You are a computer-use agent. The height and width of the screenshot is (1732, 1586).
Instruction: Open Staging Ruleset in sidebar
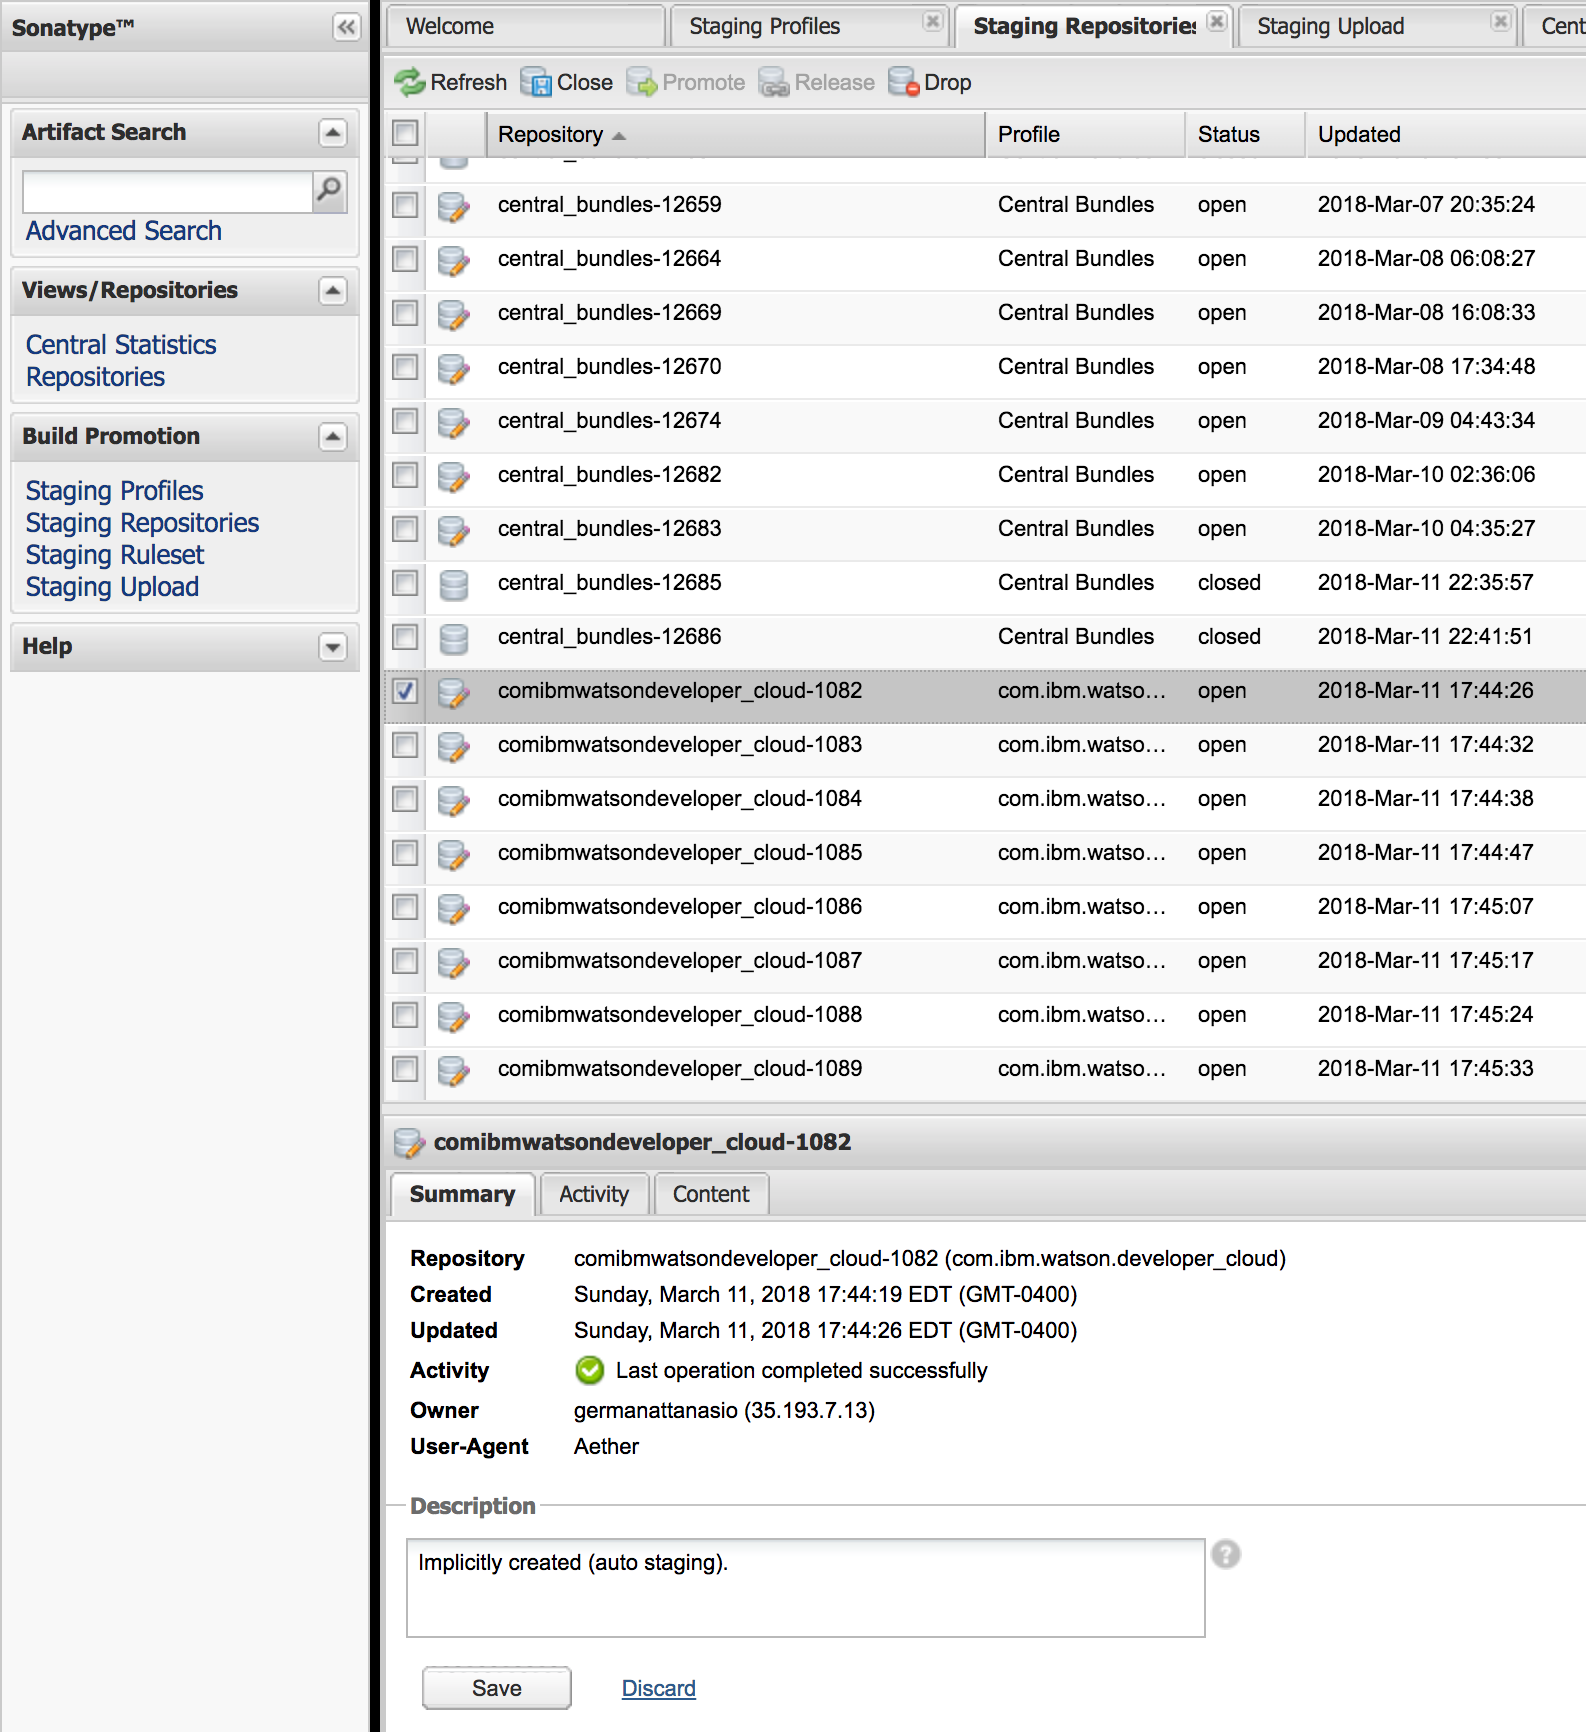pos(115,555)
